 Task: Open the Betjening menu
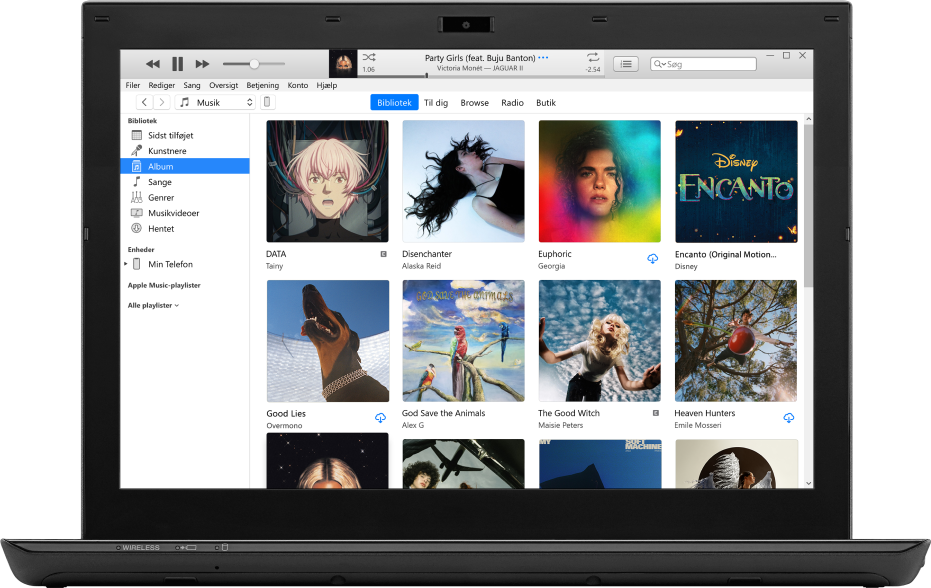262,85
